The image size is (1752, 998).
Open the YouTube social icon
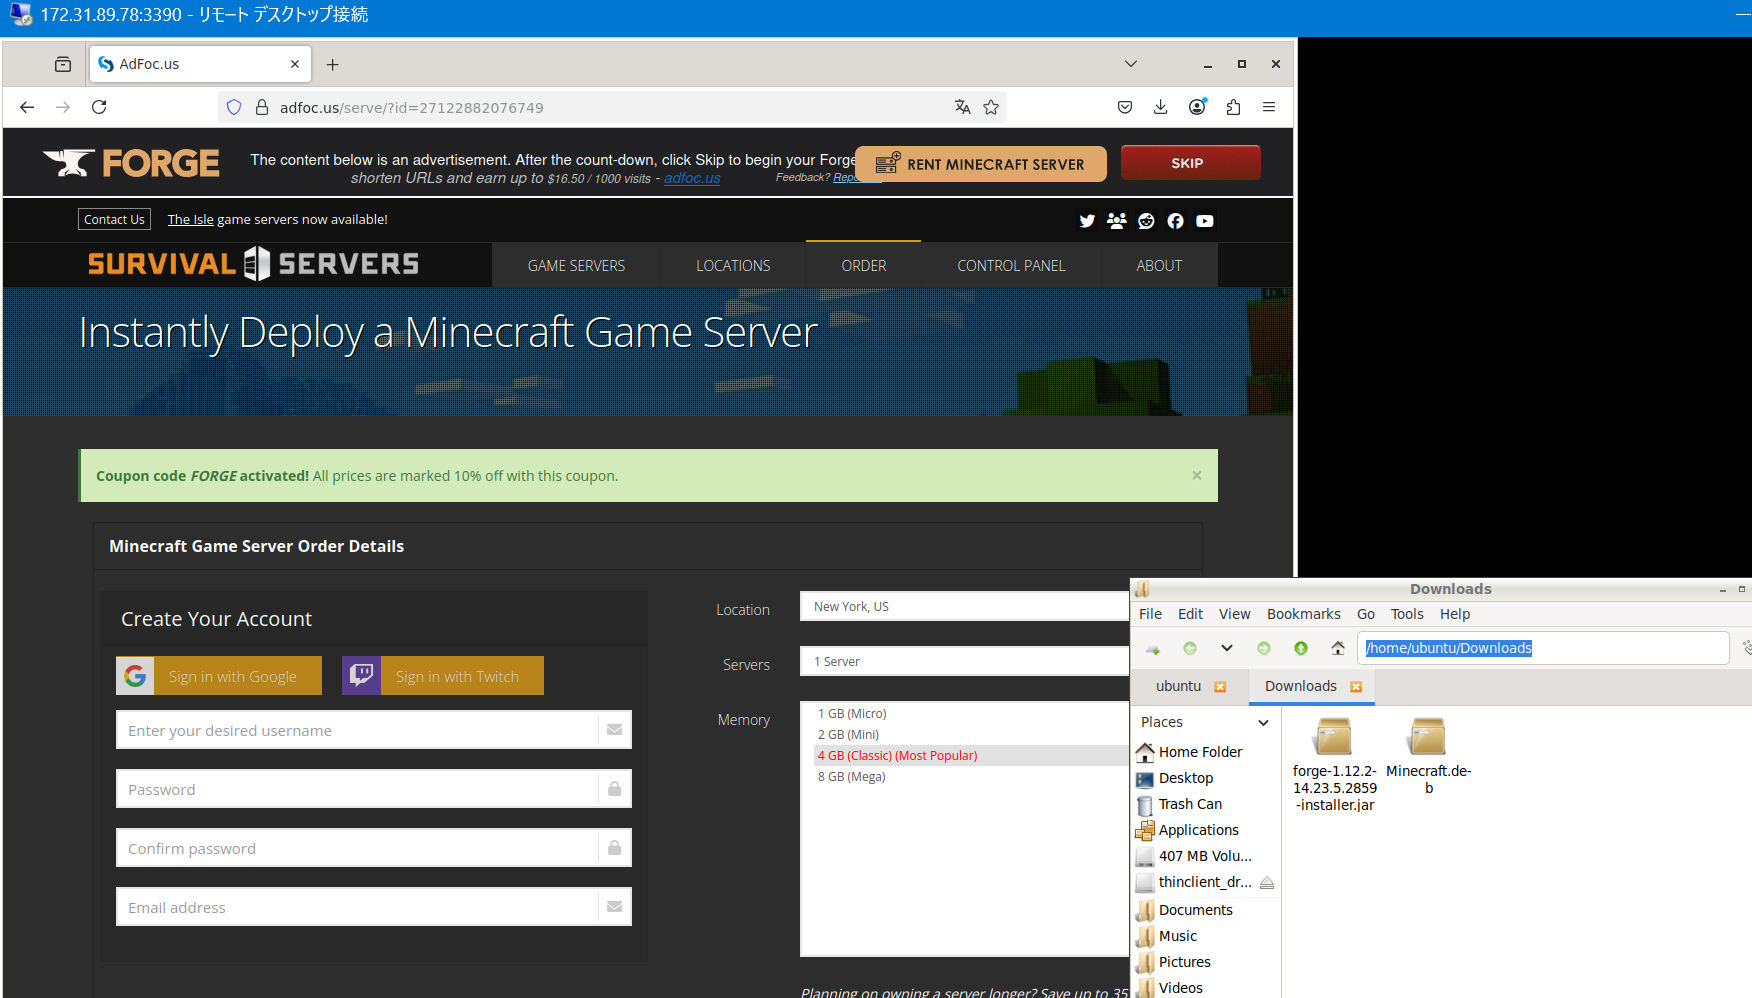[x=1205, y=221]
